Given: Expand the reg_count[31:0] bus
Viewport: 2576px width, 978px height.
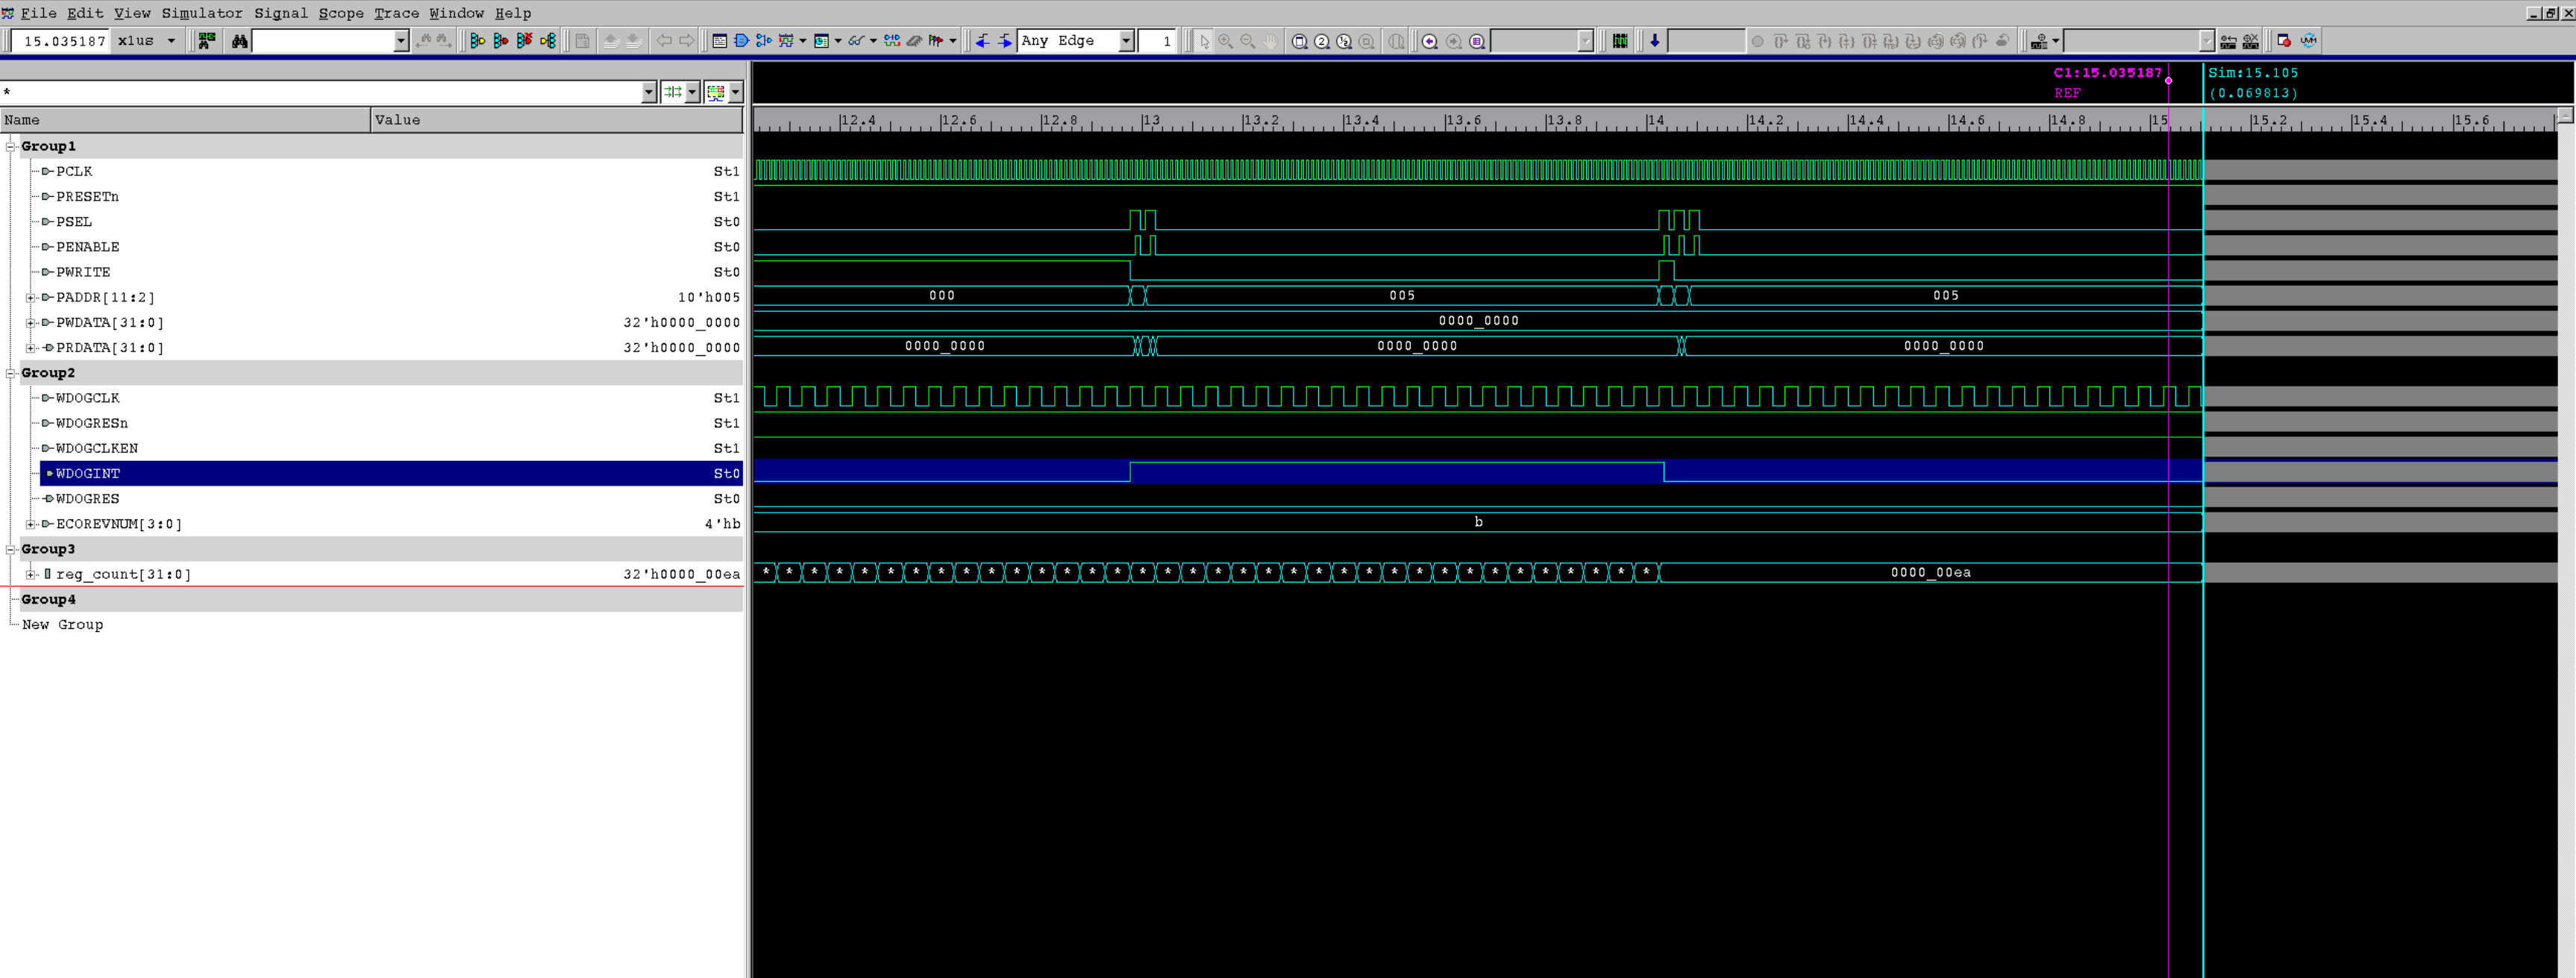Looking at the screenshot, I should pos(30,575).
